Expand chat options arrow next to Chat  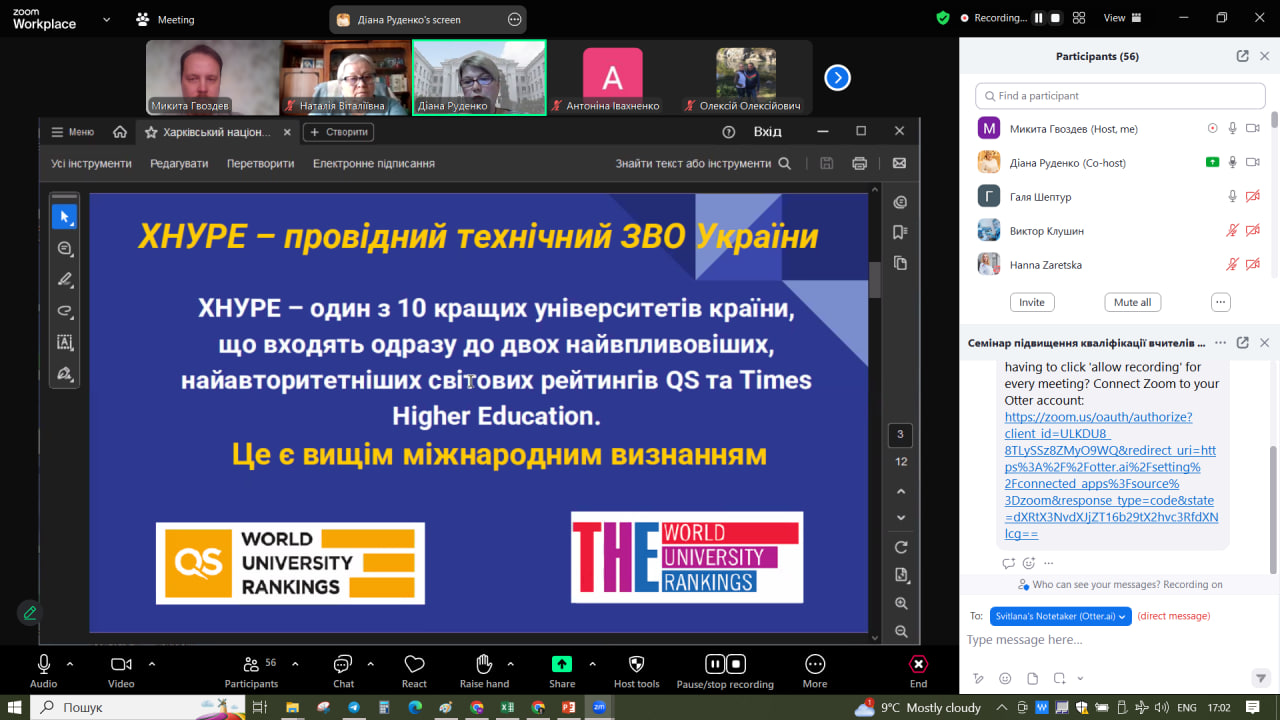pos(370,663)
